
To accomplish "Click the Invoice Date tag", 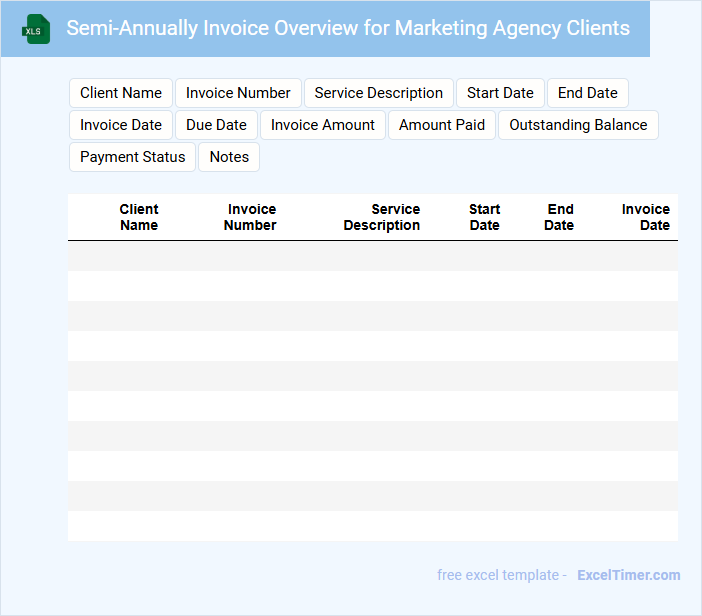I will point(121,125).
